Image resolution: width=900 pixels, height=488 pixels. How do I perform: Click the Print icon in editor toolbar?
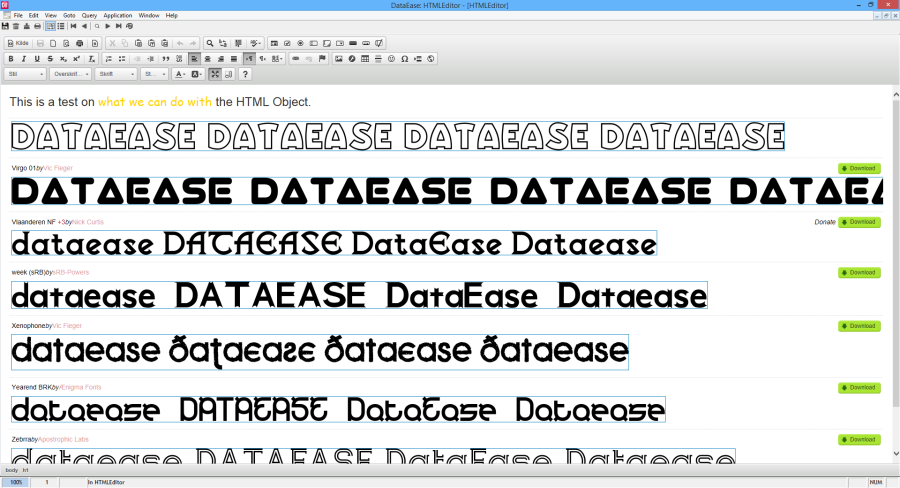(79, 43)
